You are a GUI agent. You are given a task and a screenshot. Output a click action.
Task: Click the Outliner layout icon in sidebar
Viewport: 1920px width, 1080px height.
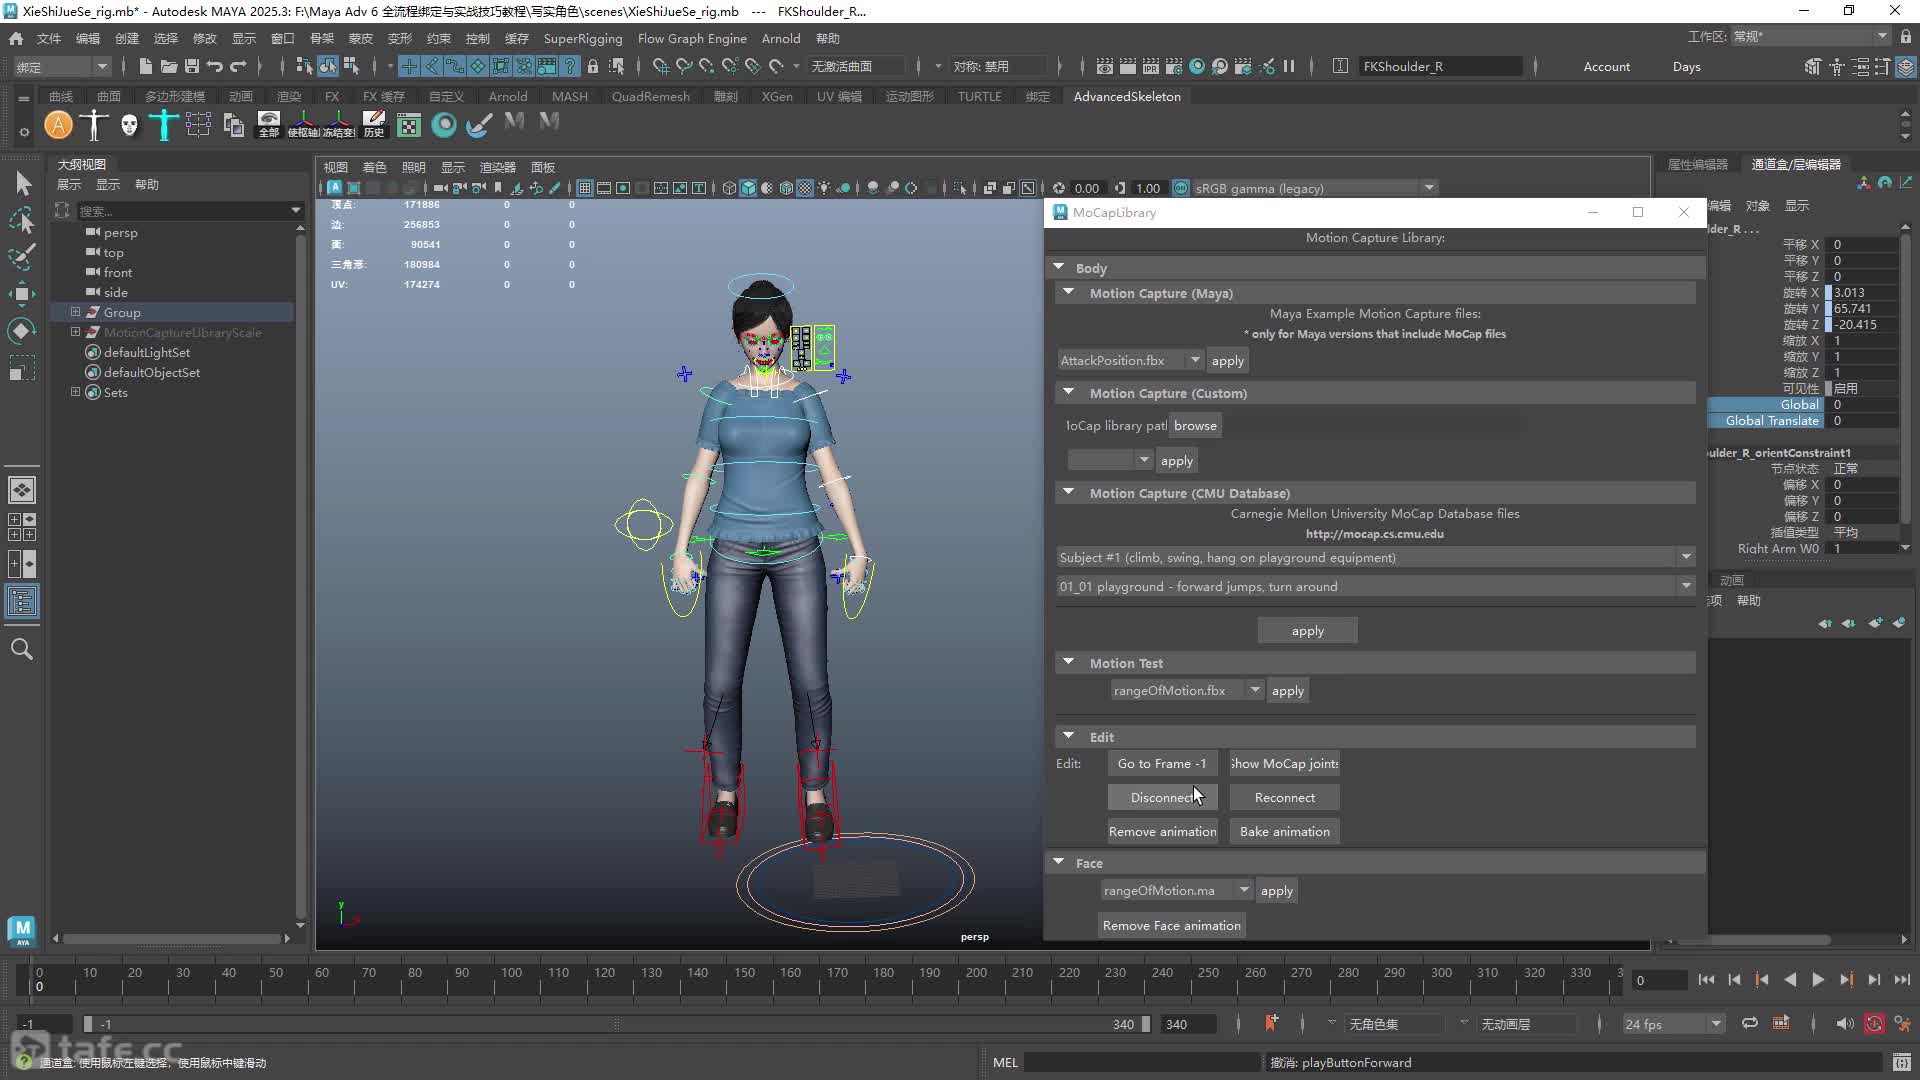pos(22,601)
